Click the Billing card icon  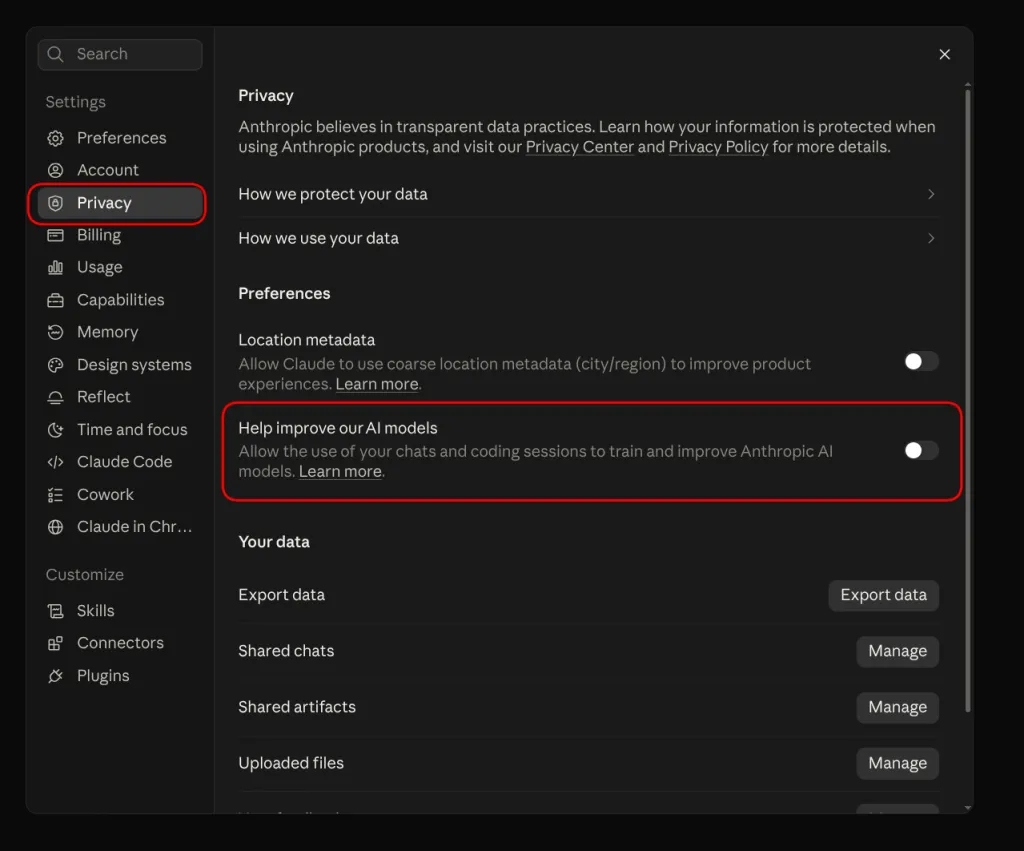coord(56,235)
